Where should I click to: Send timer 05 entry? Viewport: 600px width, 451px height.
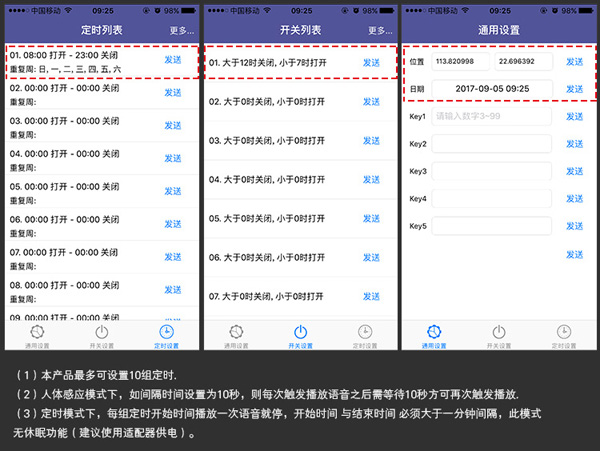tap(173, 191)
